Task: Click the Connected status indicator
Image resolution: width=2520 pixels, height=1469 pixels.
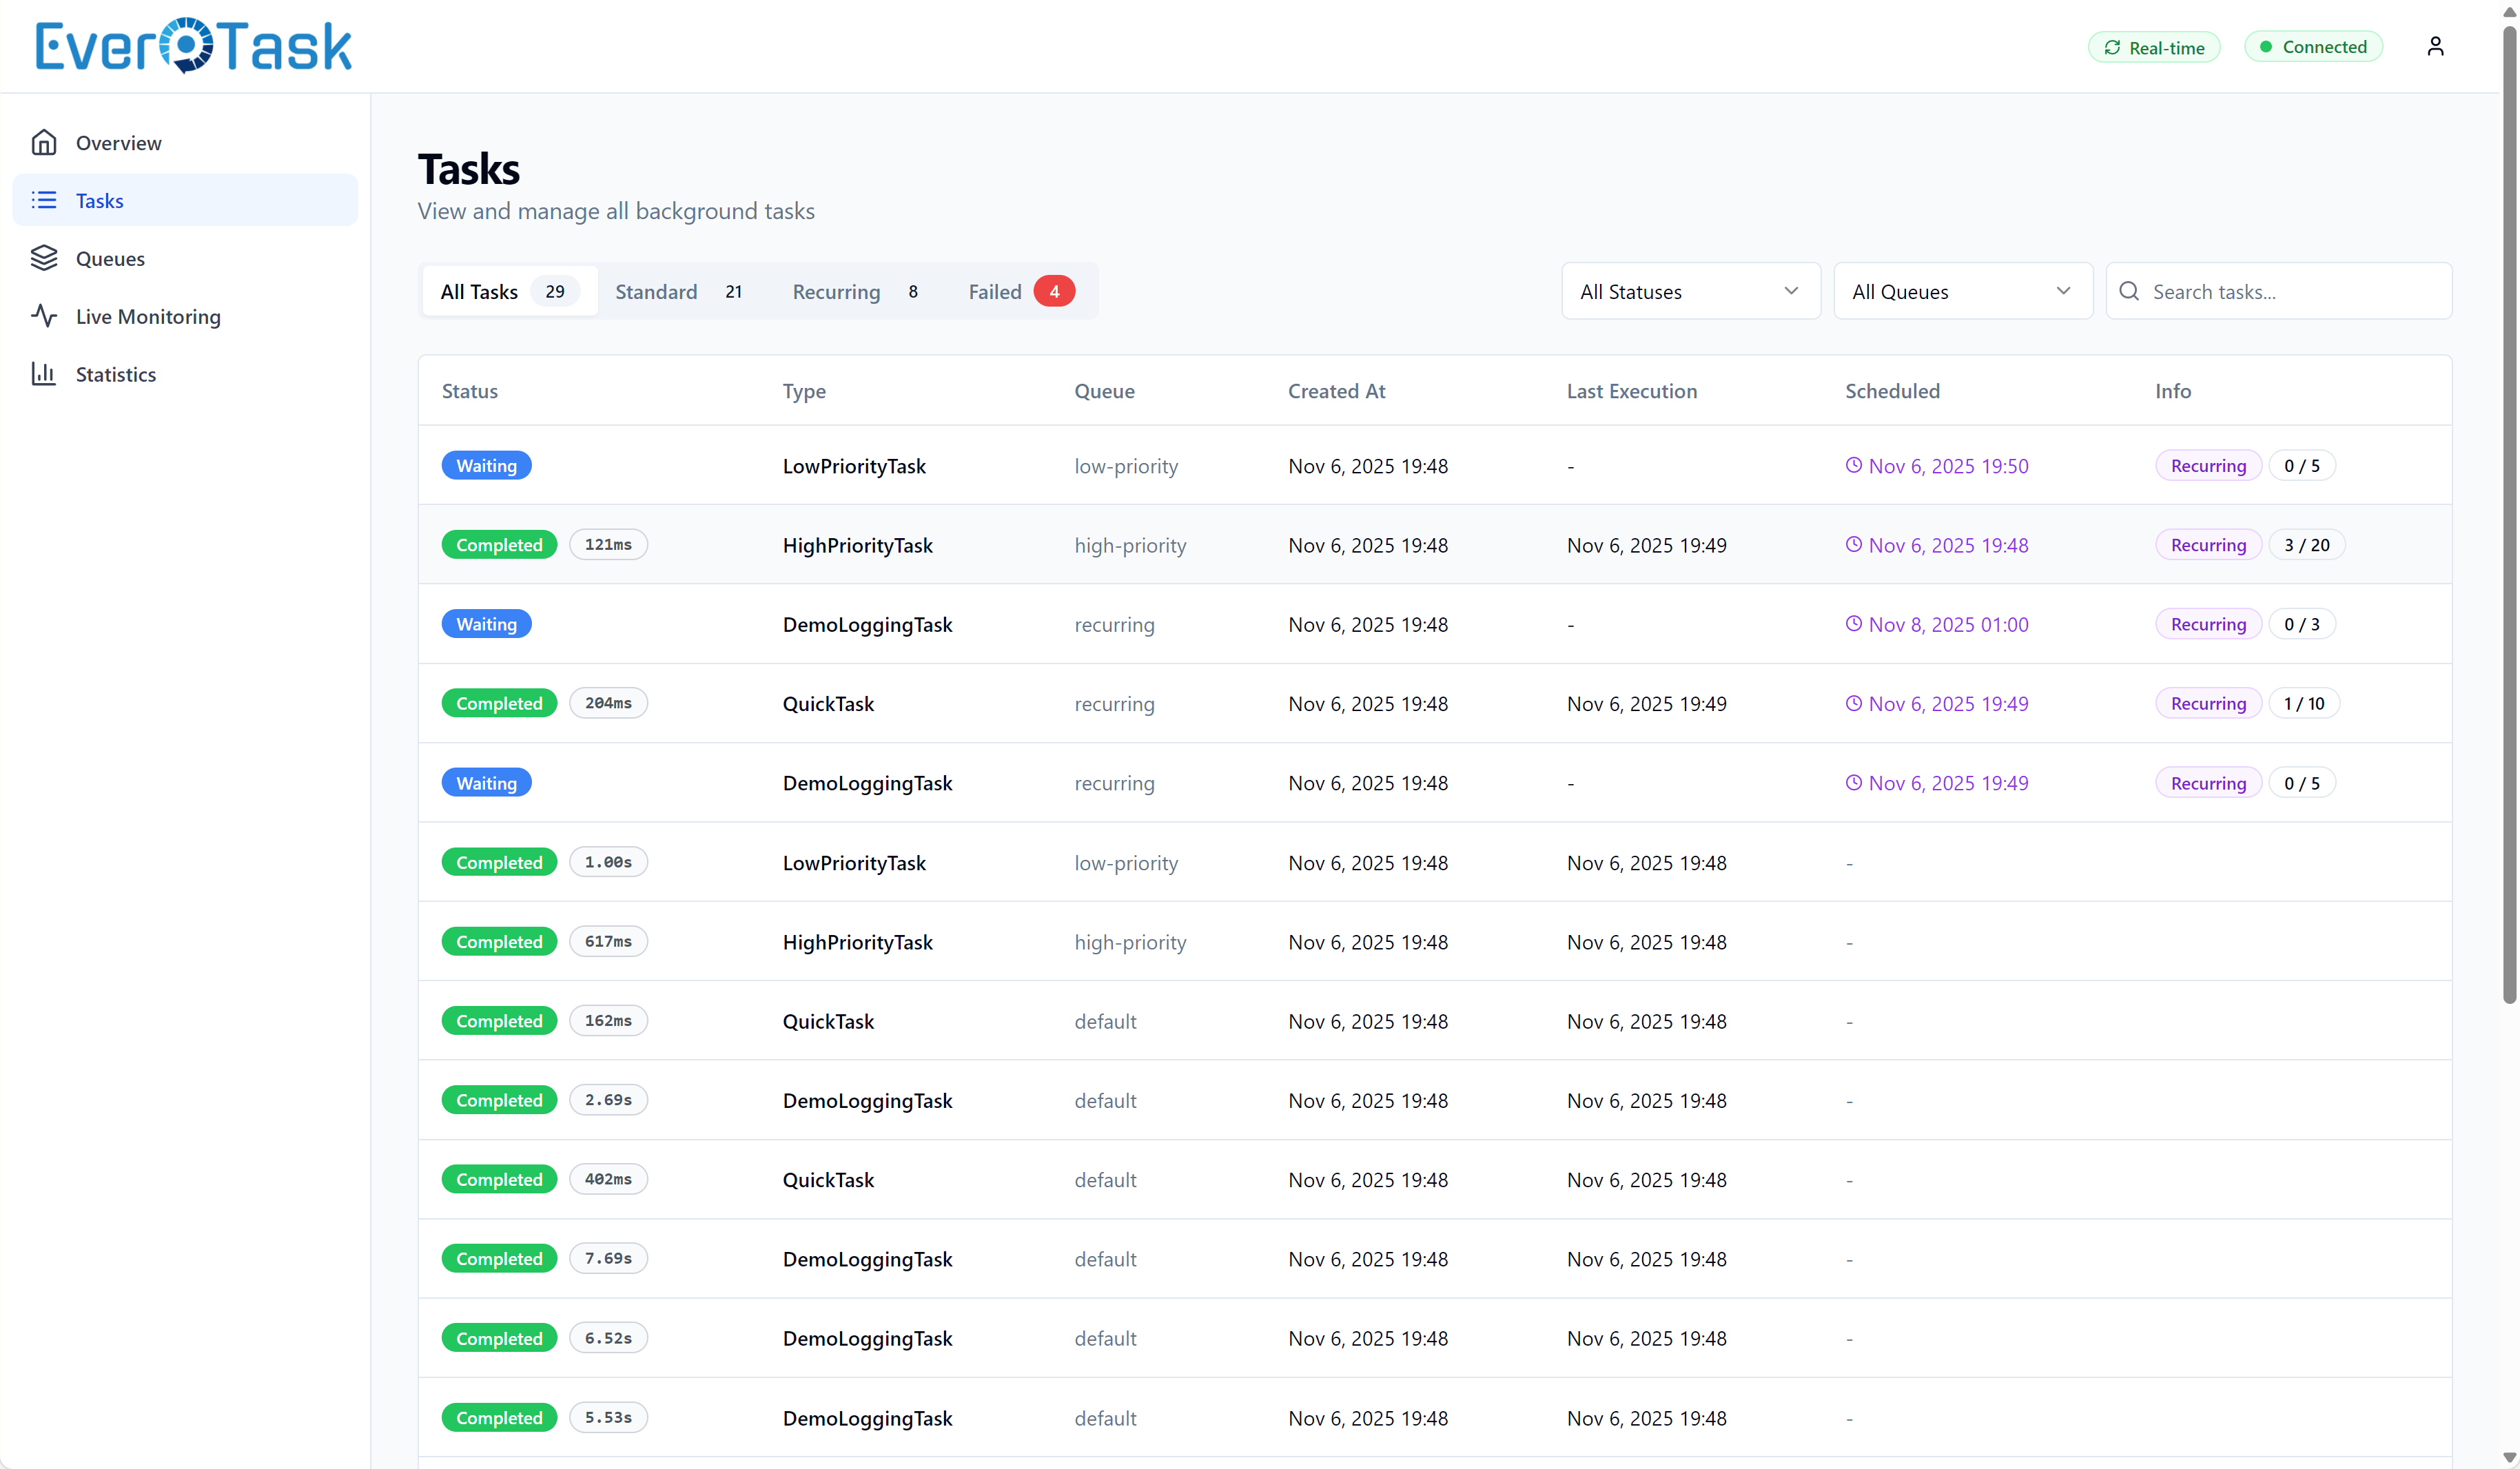Action: (2314, 46)
